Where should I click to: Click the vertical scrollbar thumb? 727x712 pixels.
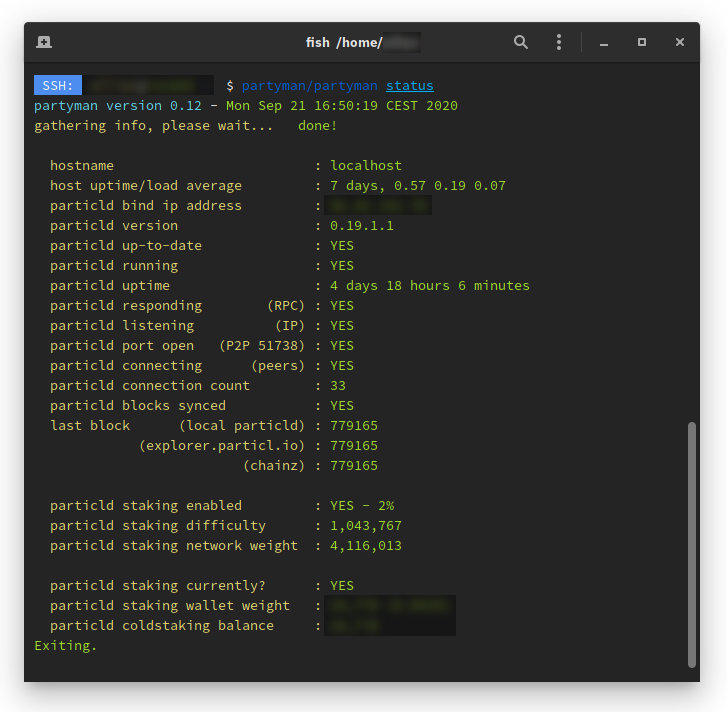[x=691, y=543]
